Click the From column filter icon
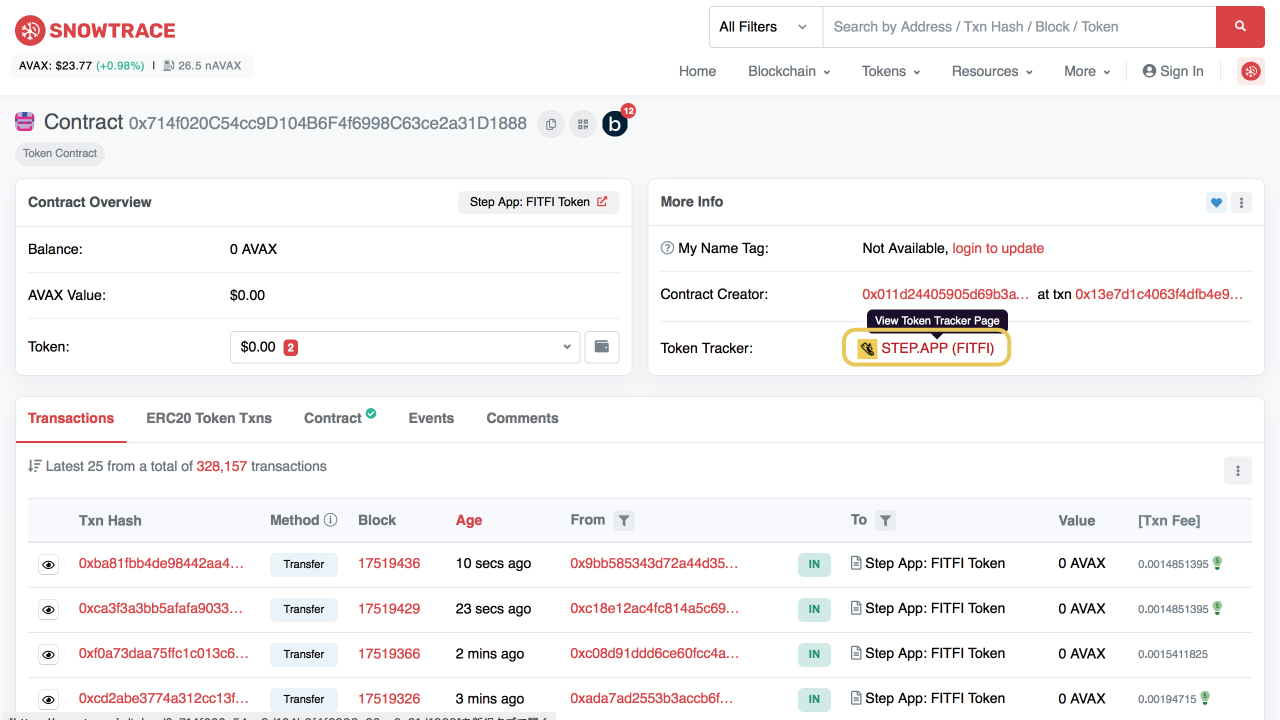The image size is (1280, 720). (624, 520)
